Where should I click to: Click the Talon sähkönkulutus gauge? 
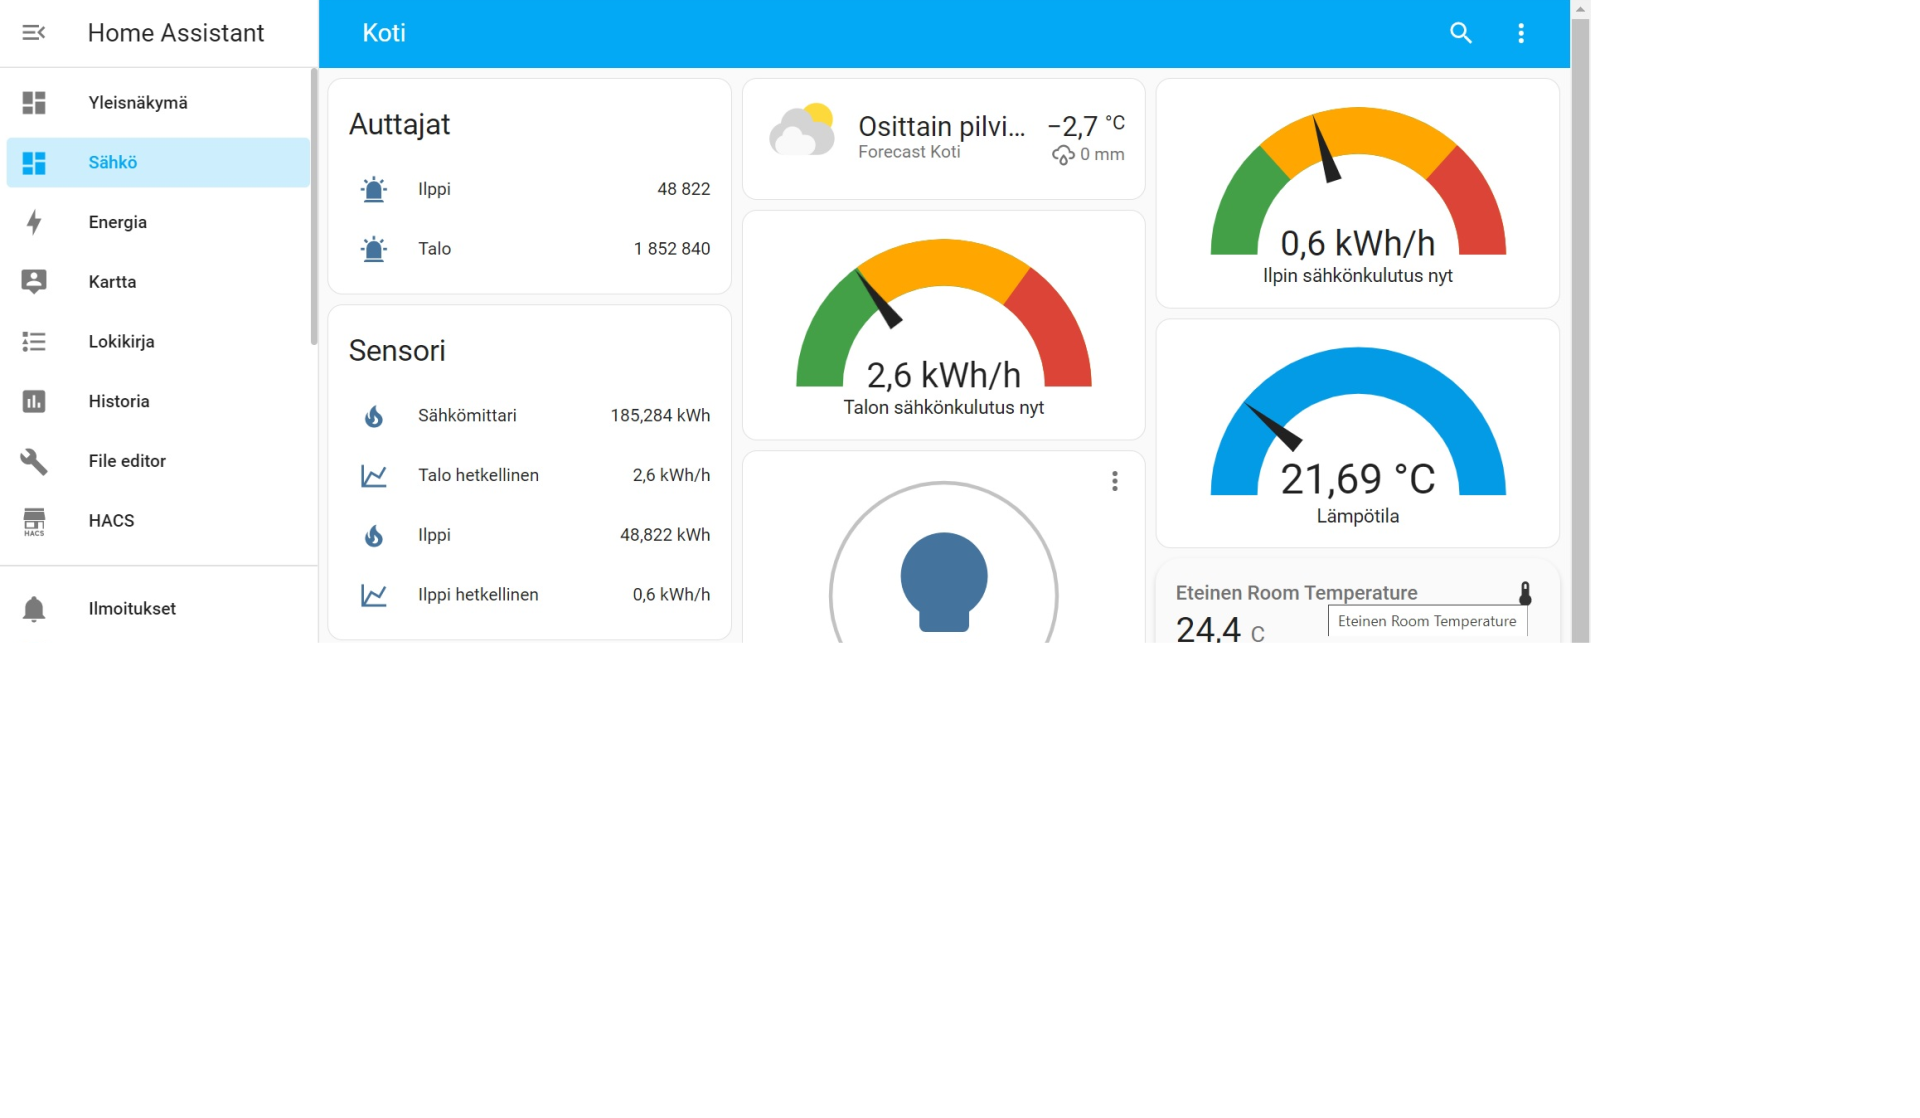(943, 330)
